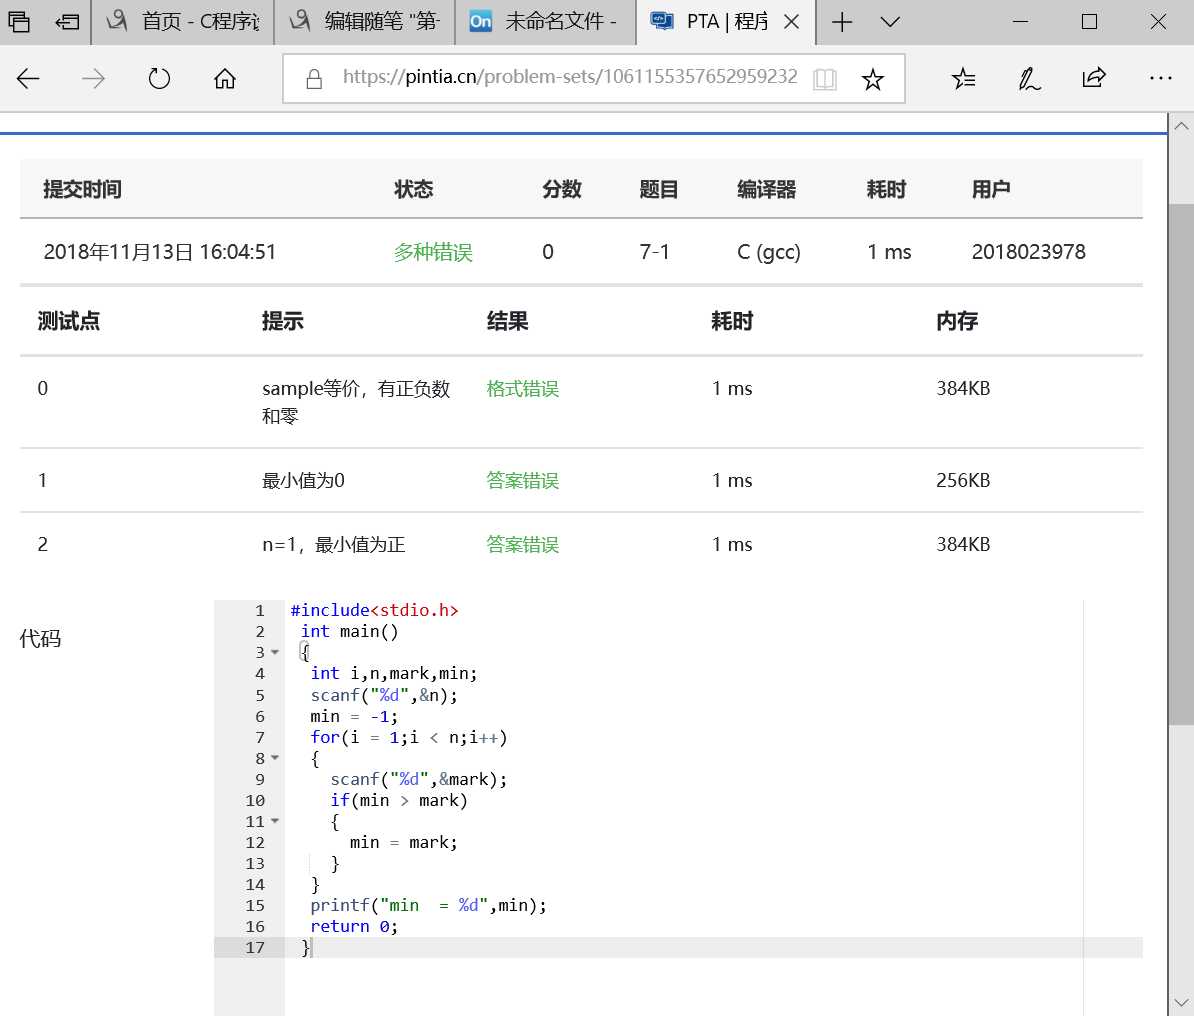Screen dimensions: 1194x1016
Task: Click the 编译器 column header
Action: [x=766, y=189]
